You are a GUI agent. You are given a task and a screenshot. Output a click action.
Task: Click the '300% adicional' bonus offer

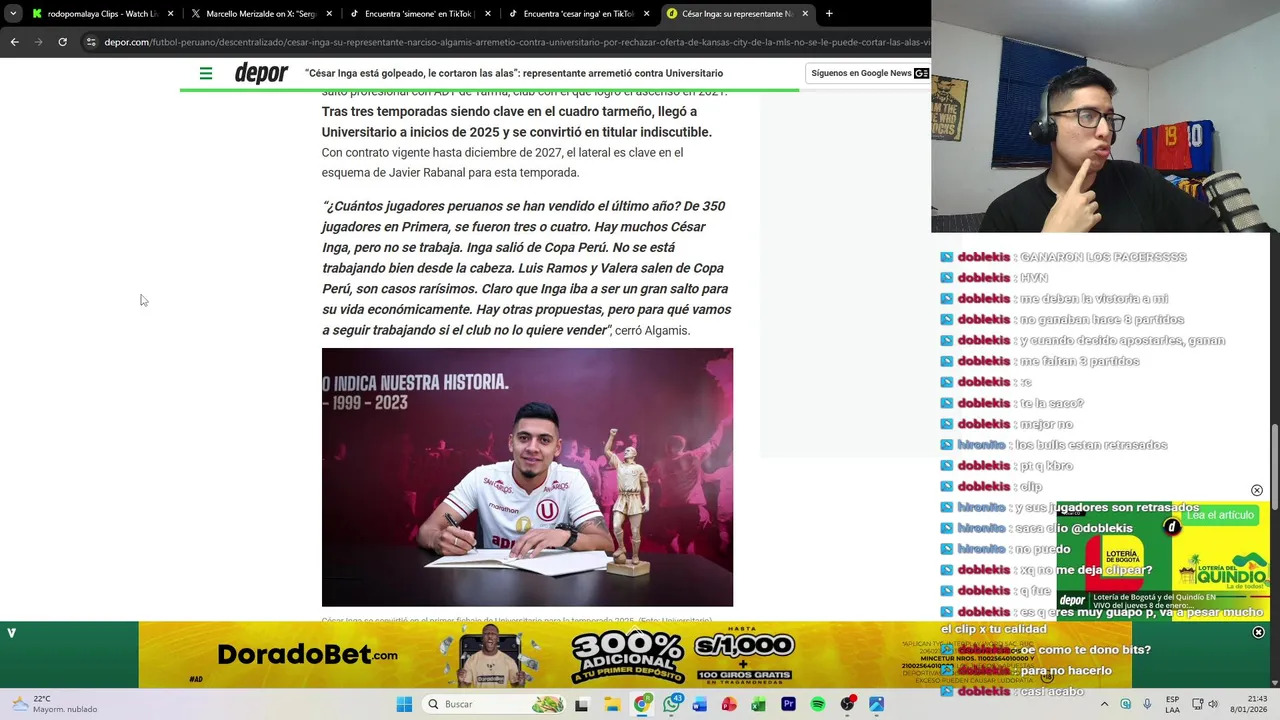(628, 657)
